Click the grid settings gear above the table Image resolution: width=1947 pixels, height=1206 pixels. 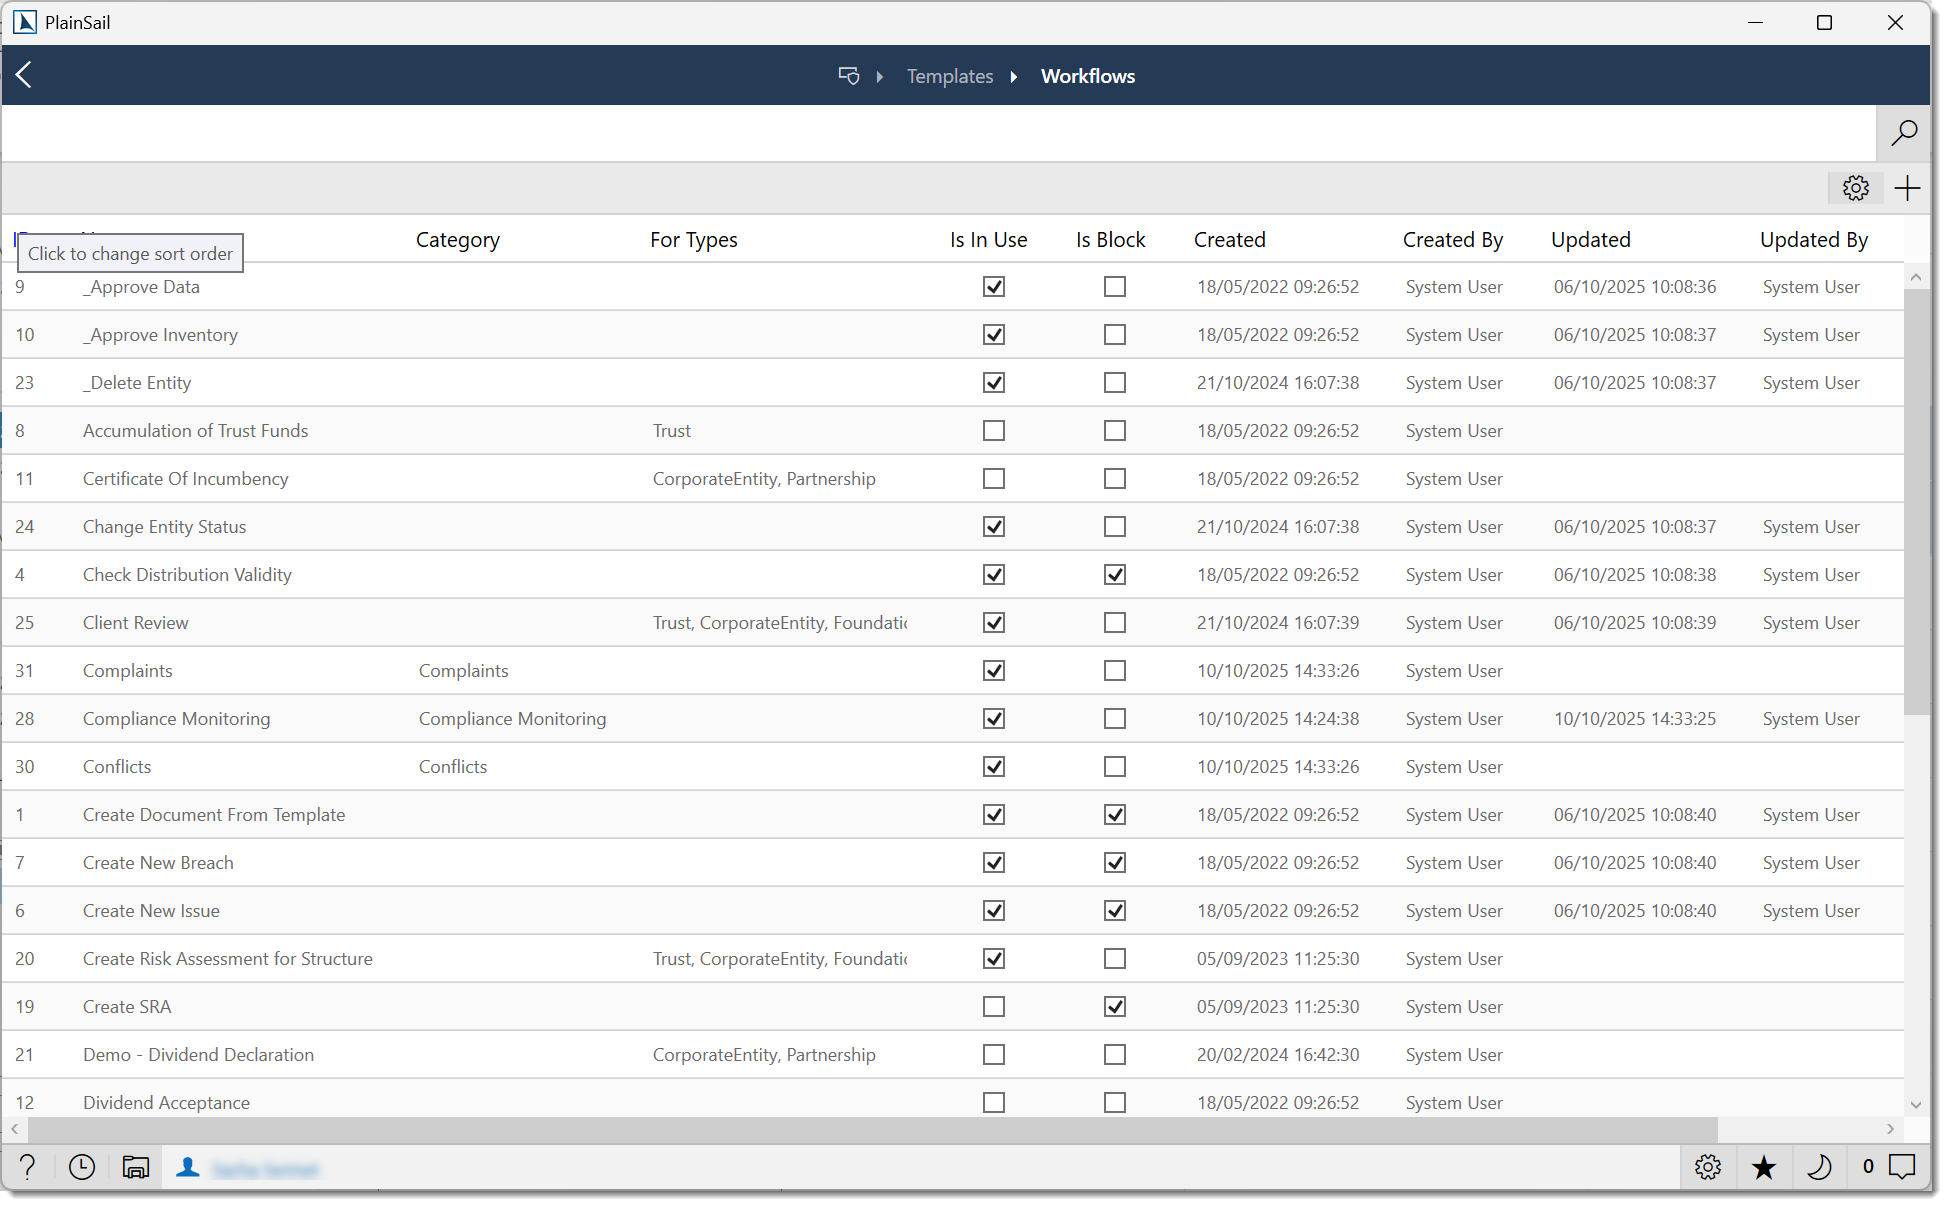coord(1855,187)
